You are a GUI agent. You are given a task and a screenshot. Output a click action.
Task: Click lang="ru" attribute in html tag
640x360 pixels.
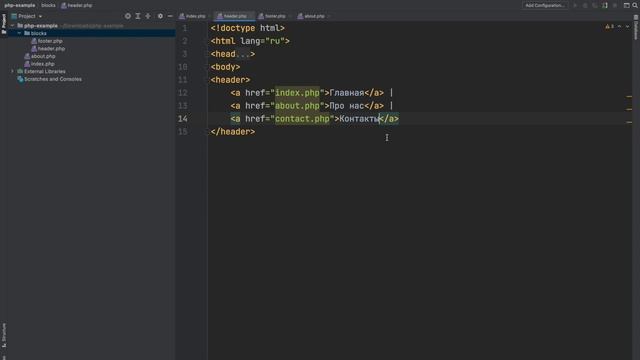(x=262, y=41)
